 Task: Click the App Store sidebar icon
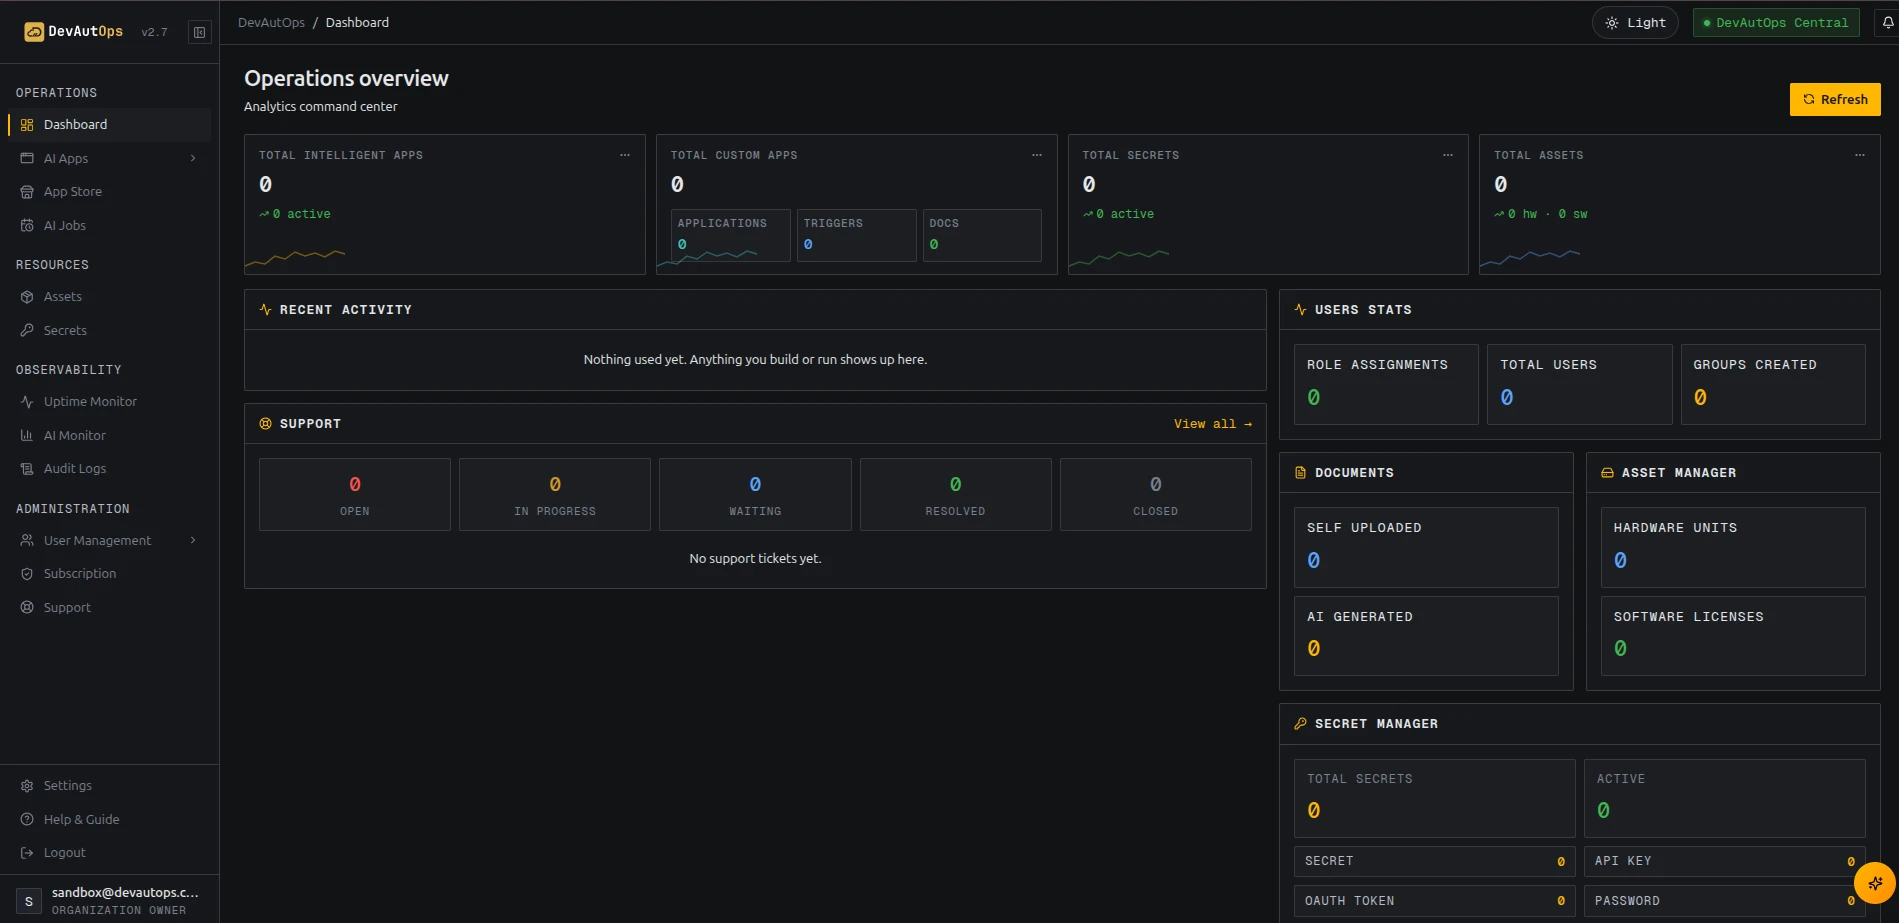pos(27,192)
